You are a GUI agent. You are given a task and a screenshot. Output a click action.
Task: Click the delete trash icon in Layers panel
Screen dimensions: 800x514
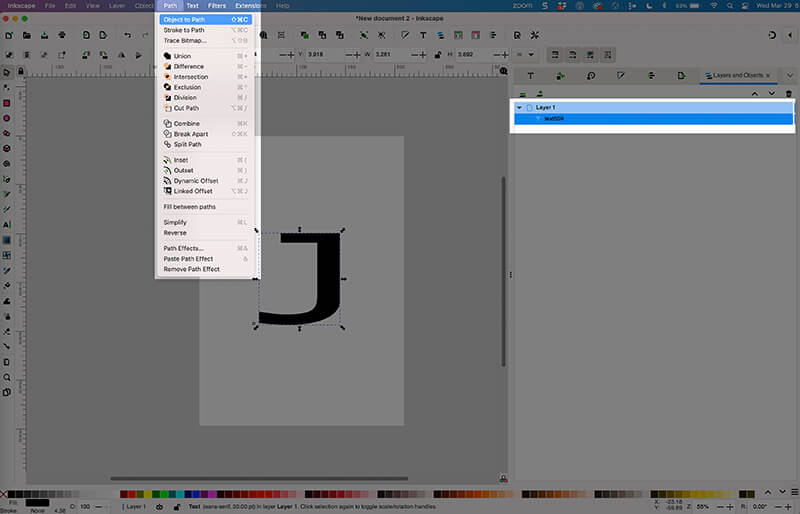[x=788, y=93]
